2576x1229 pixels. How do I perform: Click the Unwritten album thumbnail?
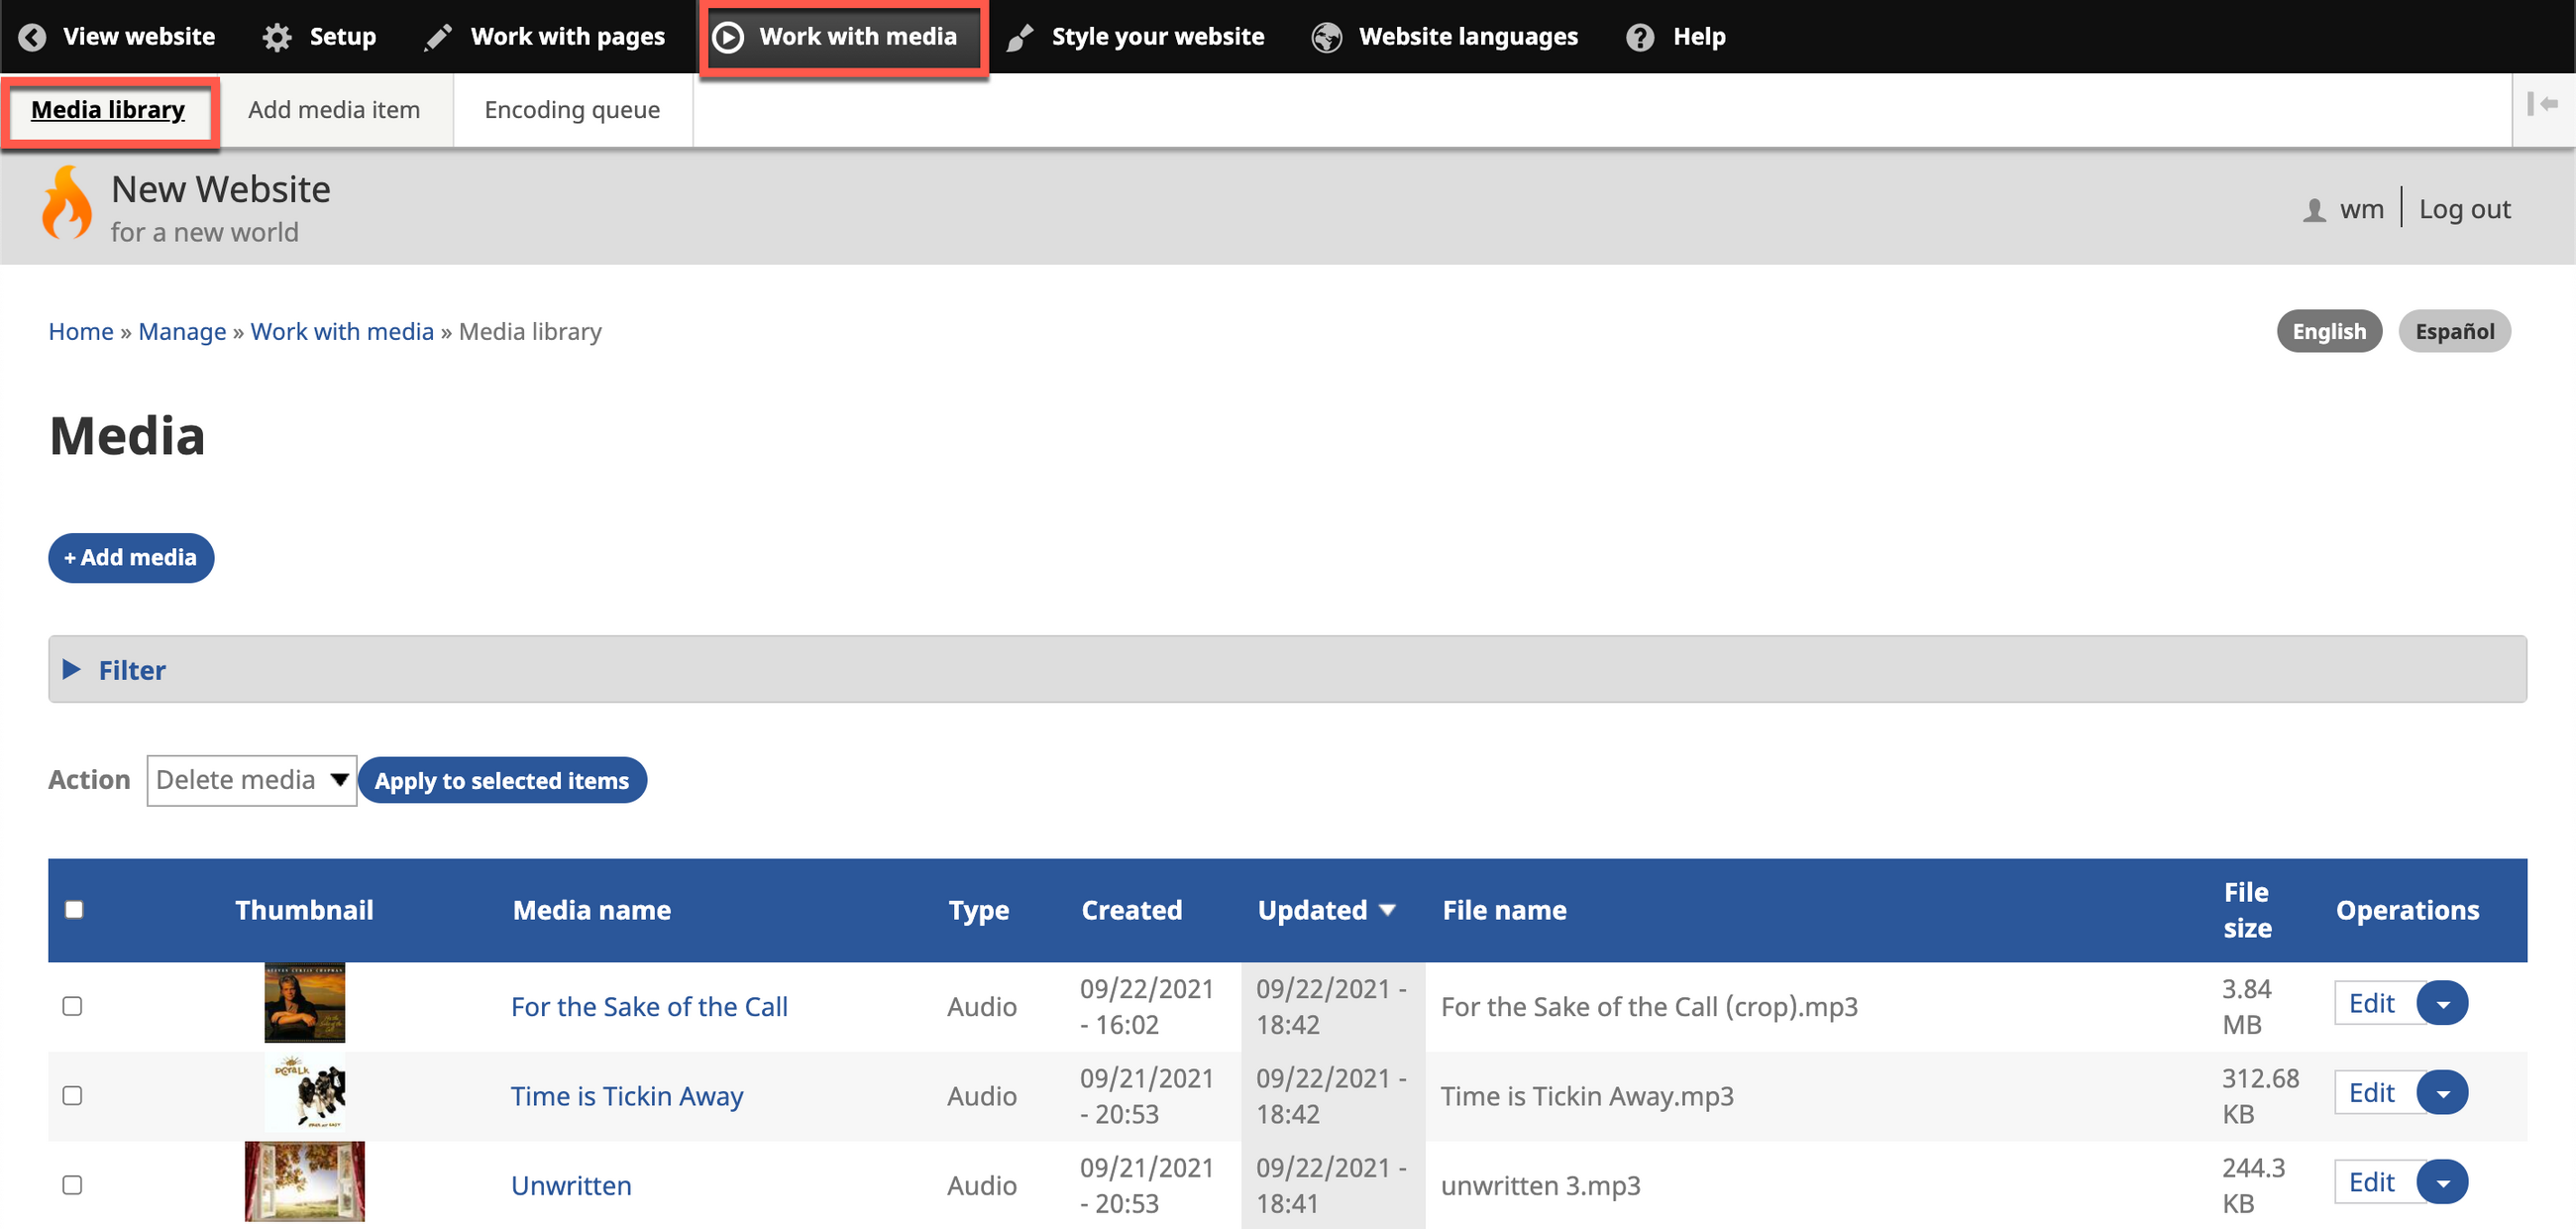[x=304, y=1181]
